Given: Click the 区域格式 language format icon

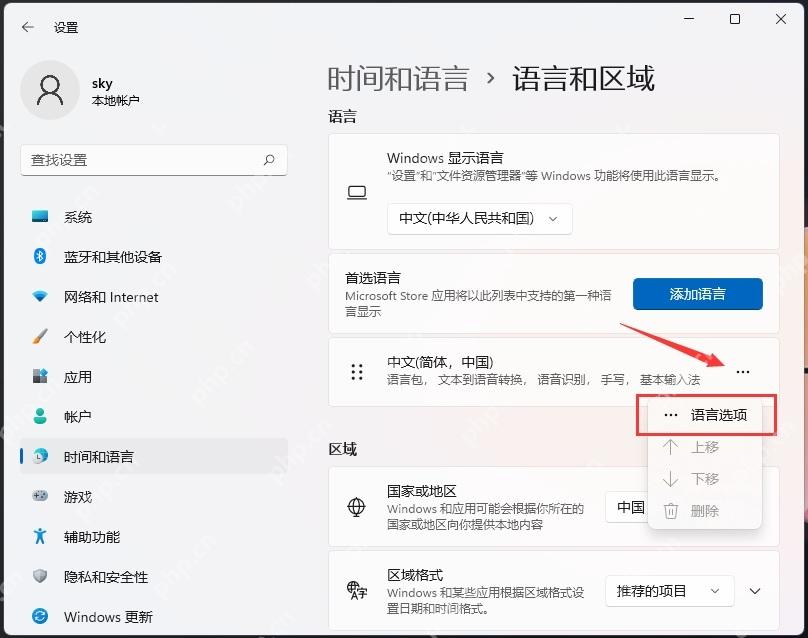Looking at the screenshot, I should 357,591.
